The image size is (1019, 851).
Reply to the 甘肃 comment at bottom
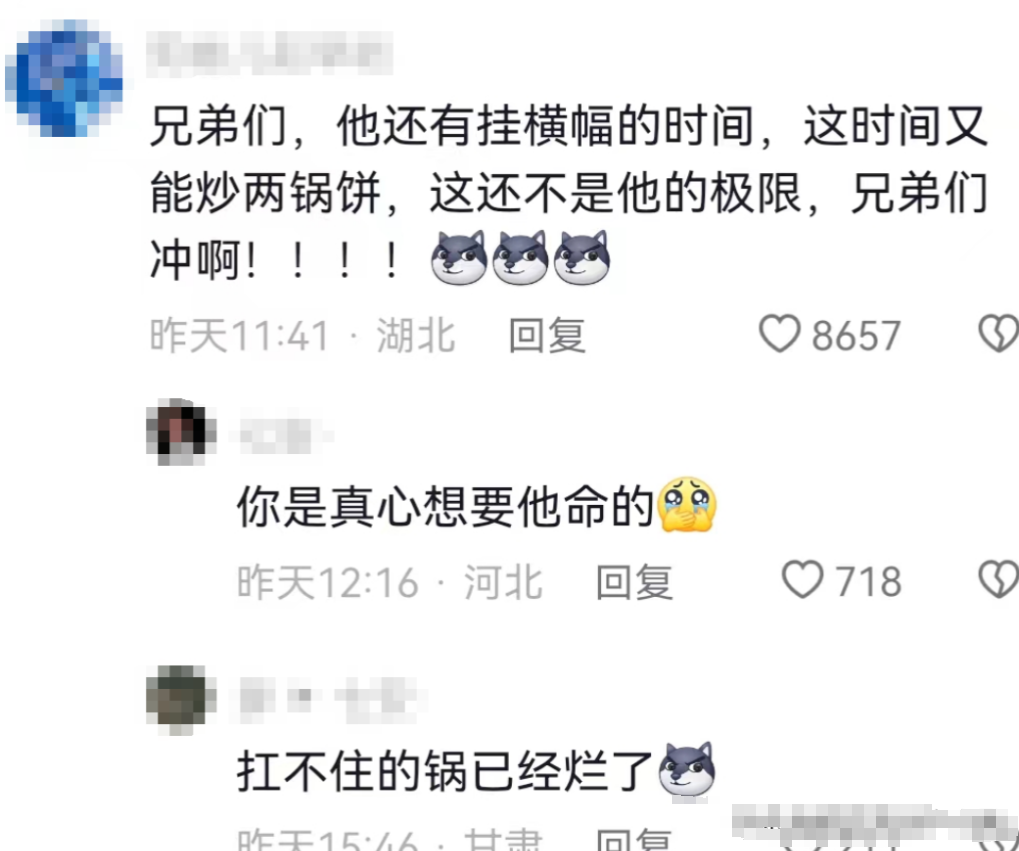pyautogui.click(x=634, y=839)
